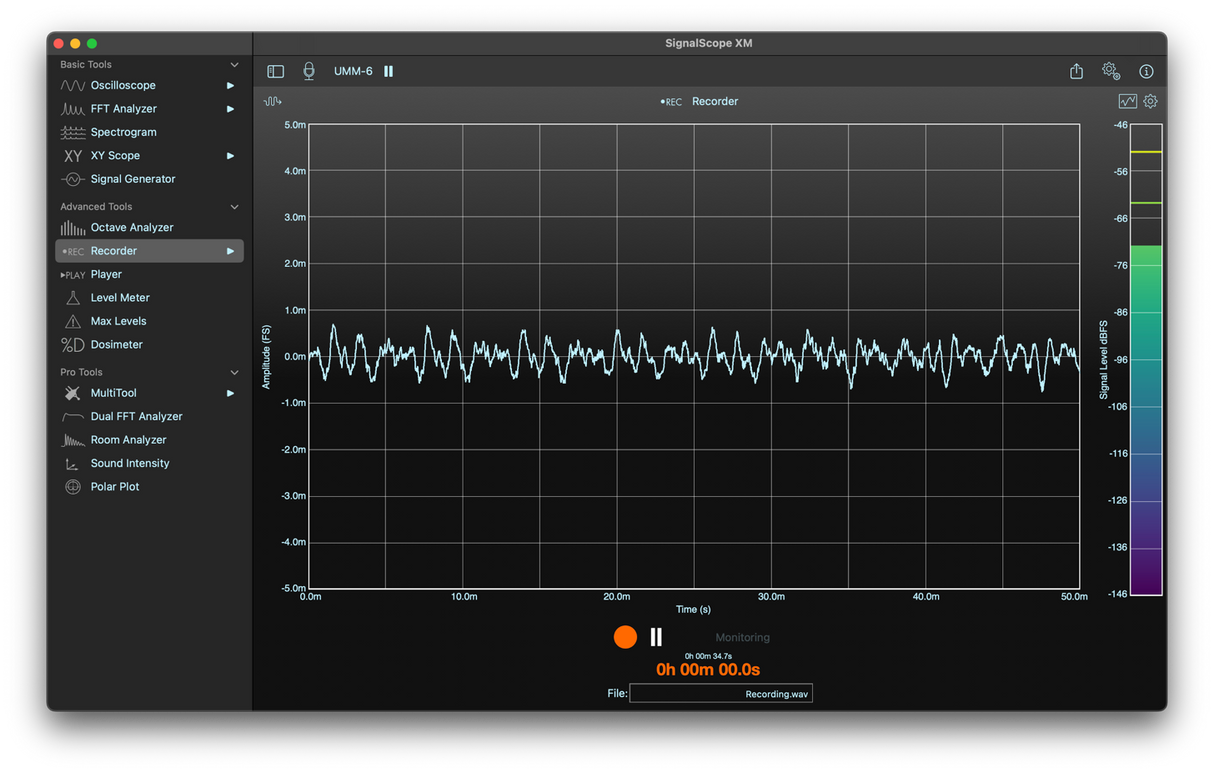Collapse the Advanced Tools section

point(234,207)
